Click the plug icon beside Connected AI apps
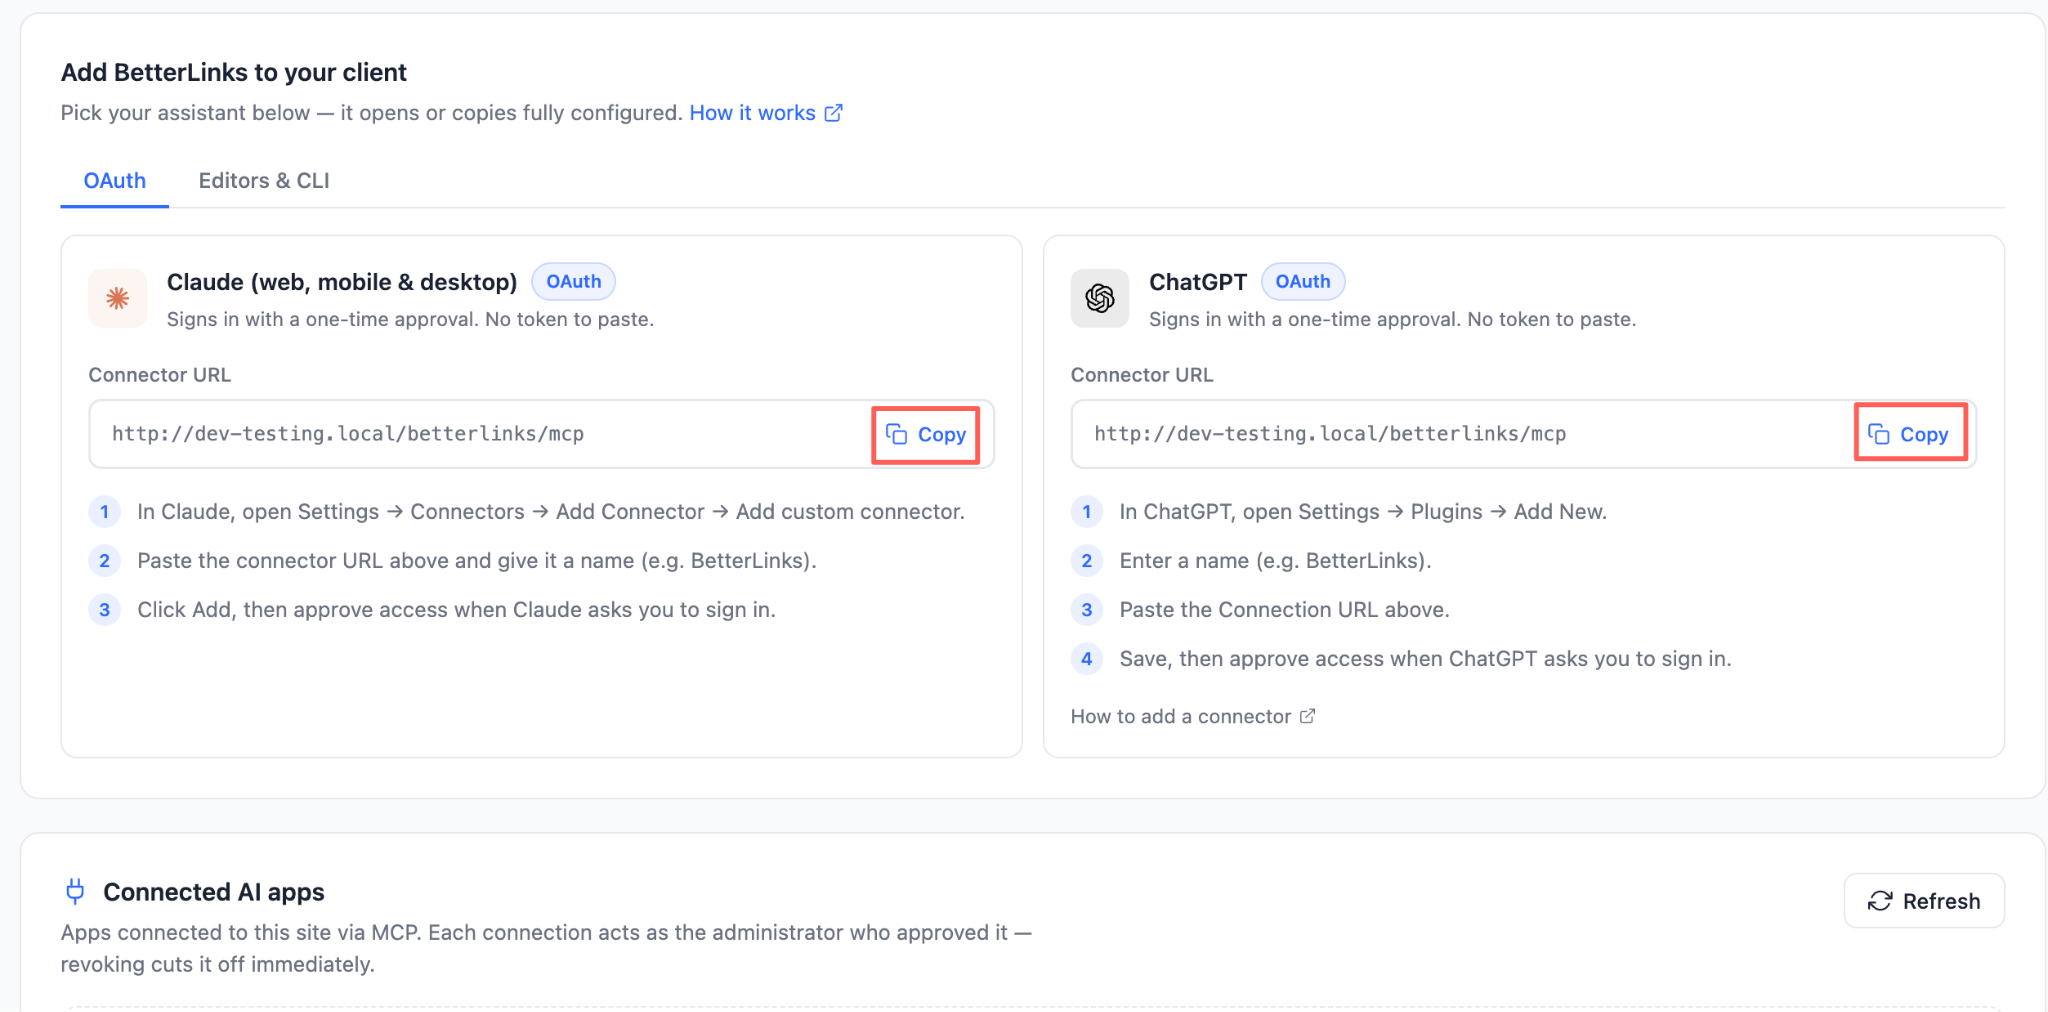The image size is (2048, 1012). click(75, 891)
